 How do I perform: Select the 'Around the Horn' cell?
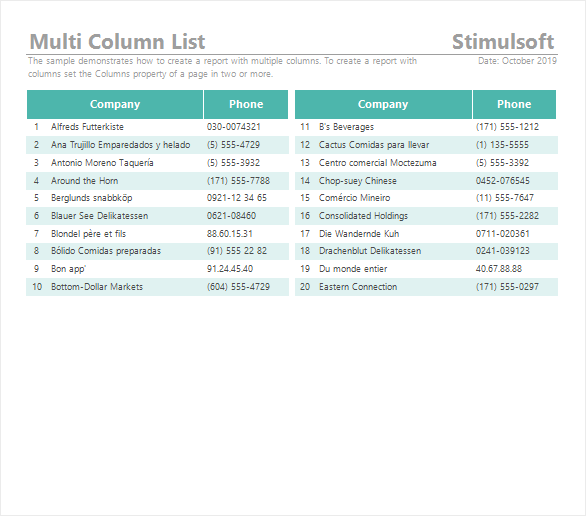[x=84, y=181]
